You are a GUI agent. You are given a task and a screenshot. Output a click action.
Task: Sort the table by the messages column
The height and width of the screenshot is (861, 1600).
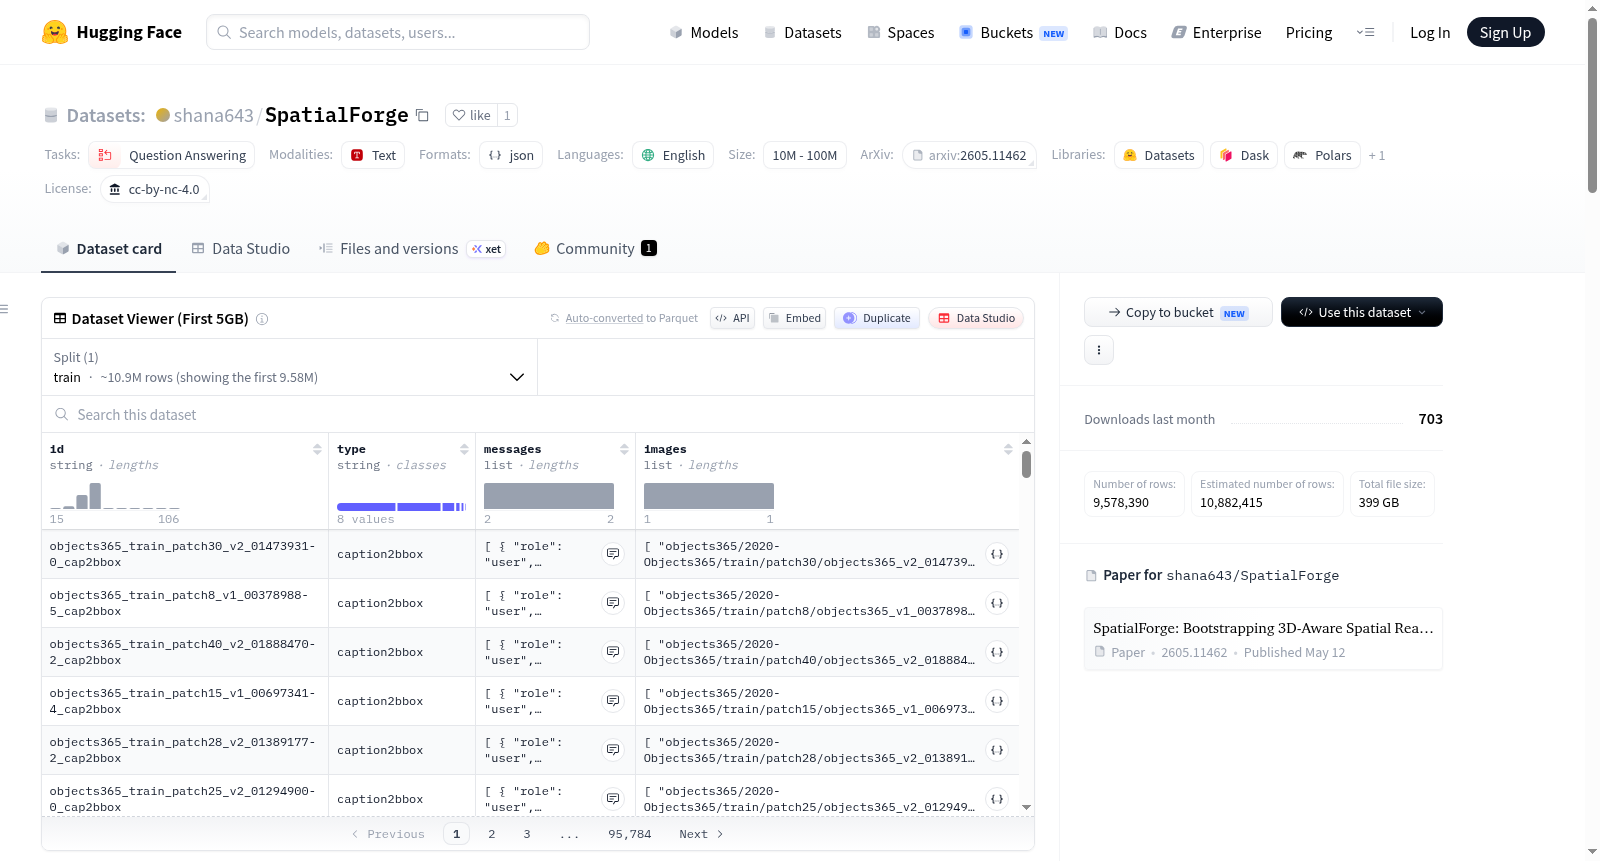click(624, 449)
